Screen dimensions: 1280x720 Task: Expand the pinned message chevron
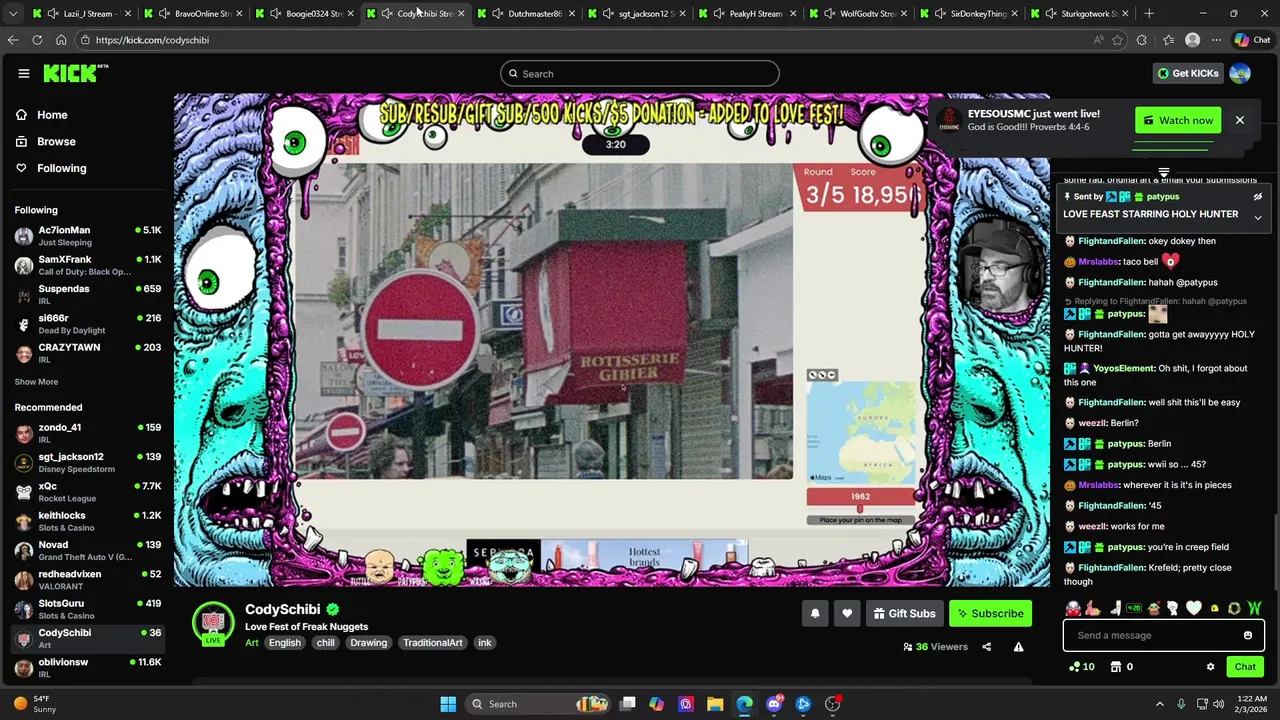tap(1258, 217)
